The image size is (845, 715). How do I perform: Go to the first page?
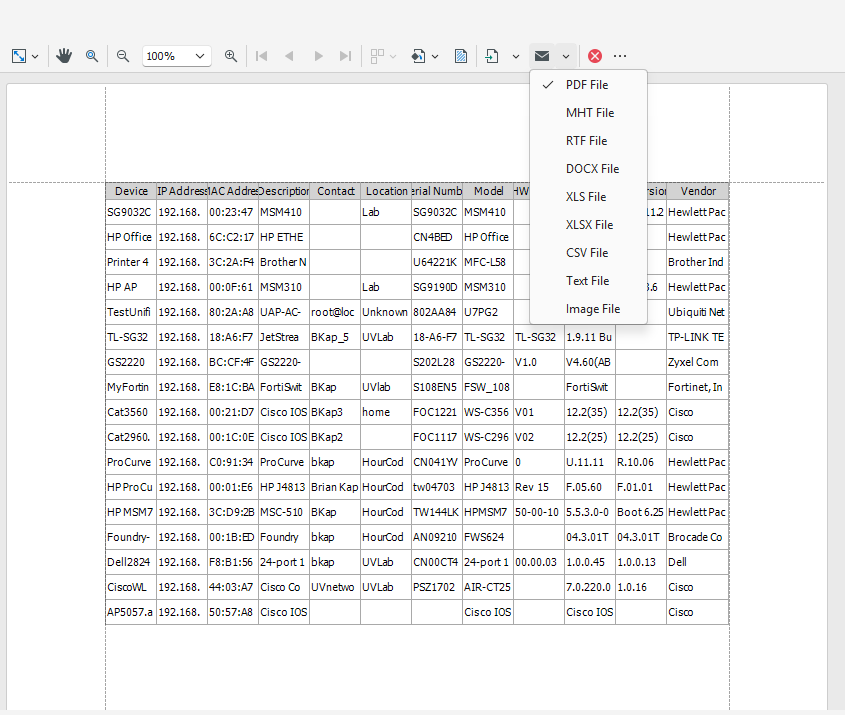[x=262, y=56]
